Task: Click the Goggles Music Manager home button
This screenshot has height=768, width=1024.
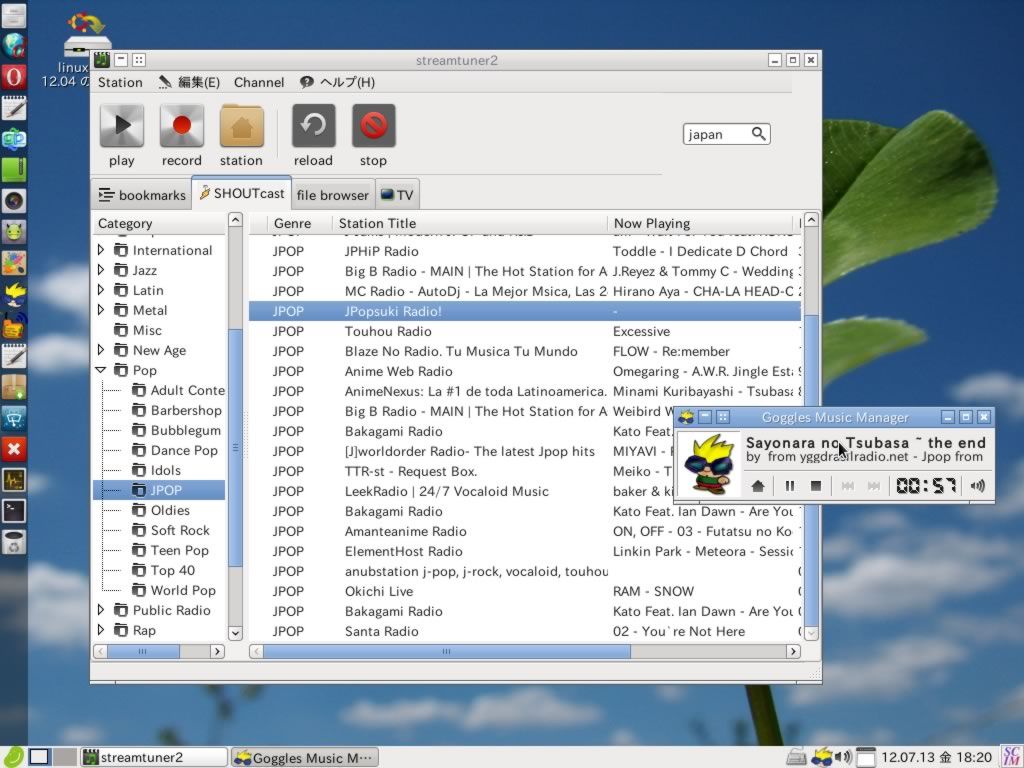Action: click(758, 486)
